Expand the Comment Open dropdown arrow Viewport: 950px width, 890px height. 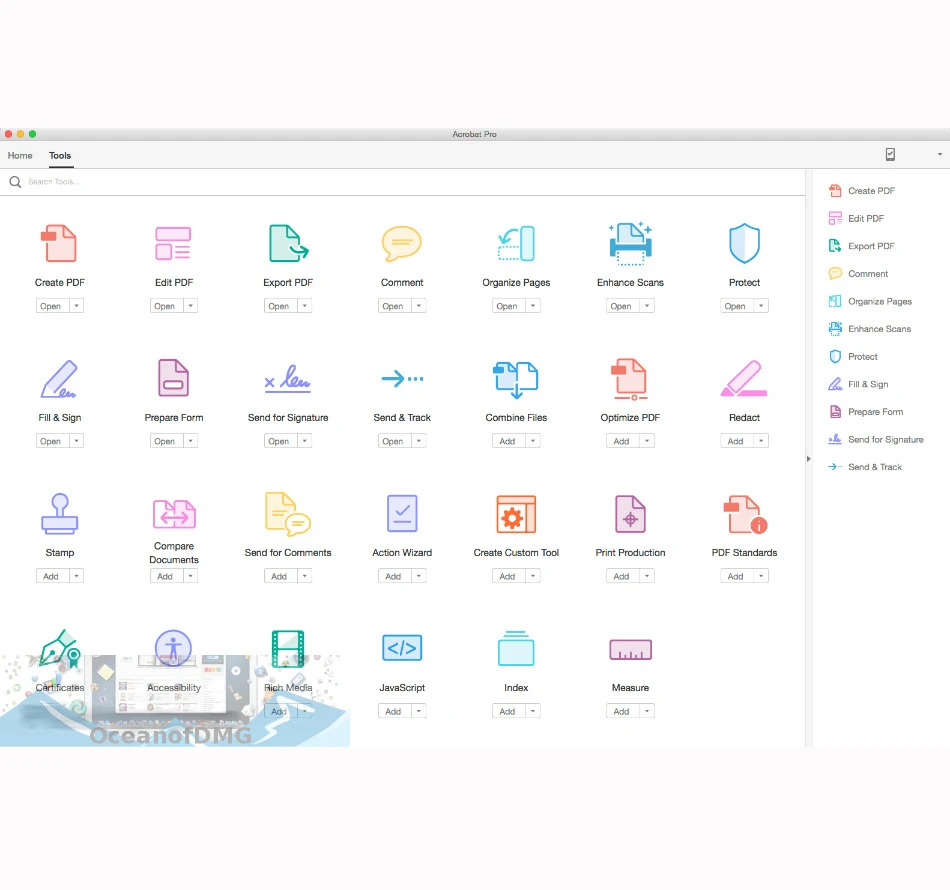419,306
